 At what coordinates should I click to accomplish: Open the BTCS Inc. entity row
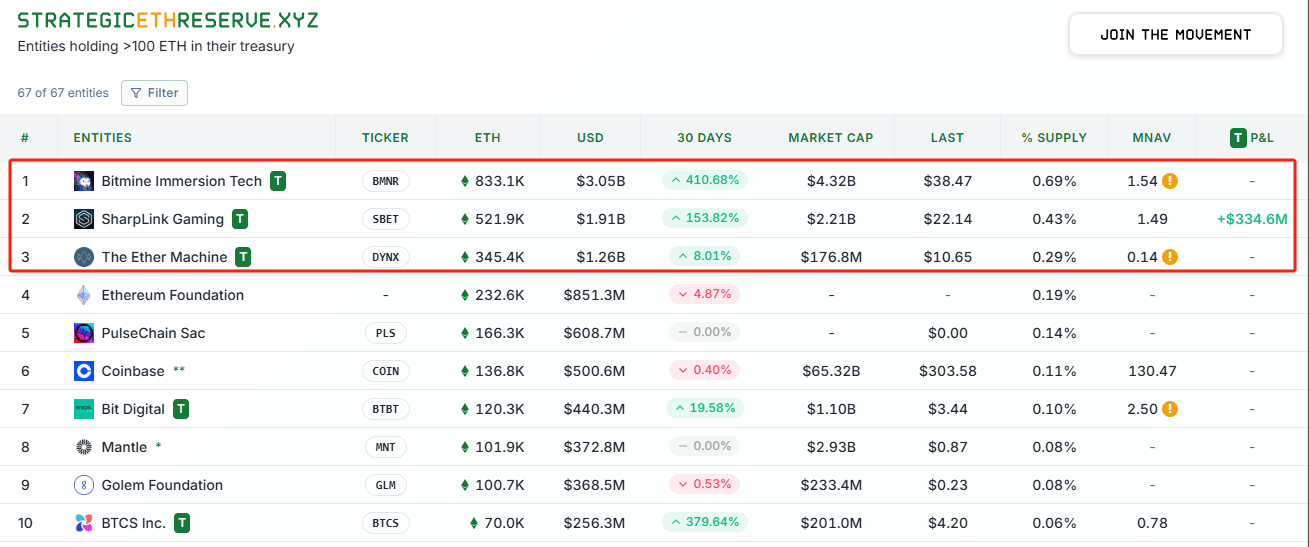[x=654, y=523]
